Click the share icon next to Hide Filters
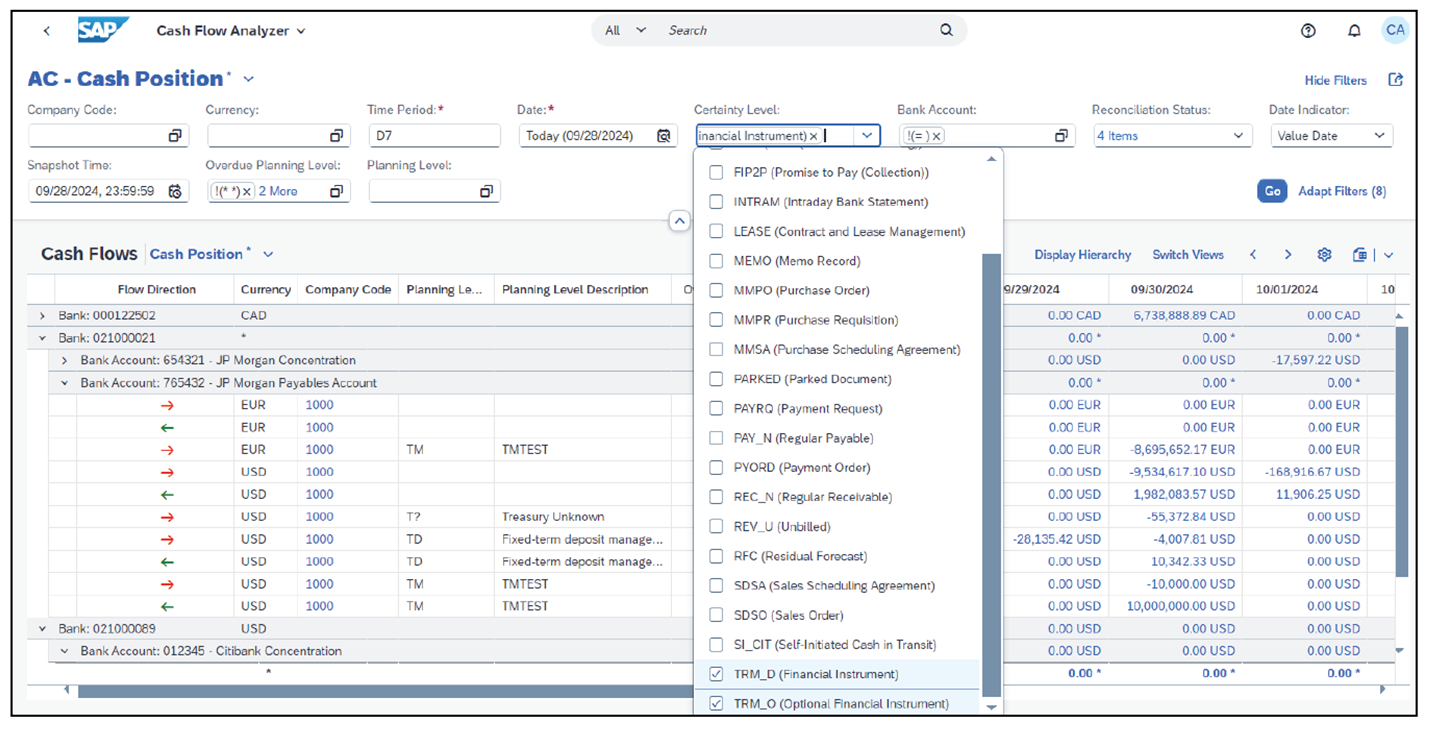Screen dimensions: 1429x731 click(x=1396, y=80)
